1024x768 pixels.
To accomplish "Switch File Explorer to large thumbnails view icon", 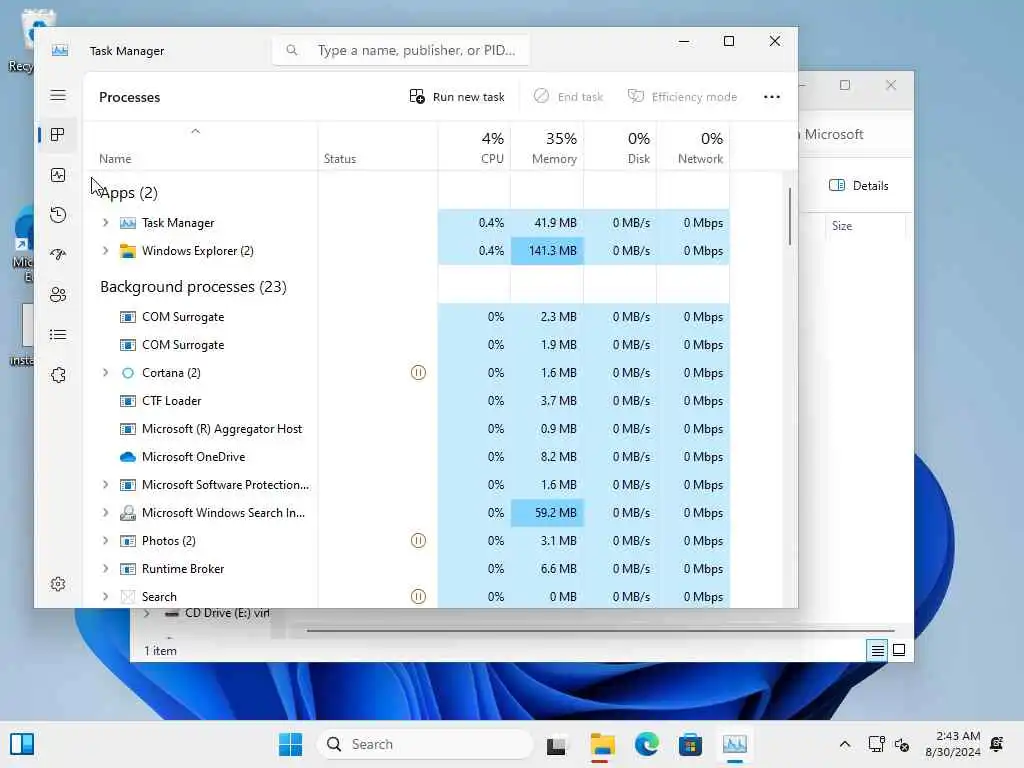I will pos(899,650).
